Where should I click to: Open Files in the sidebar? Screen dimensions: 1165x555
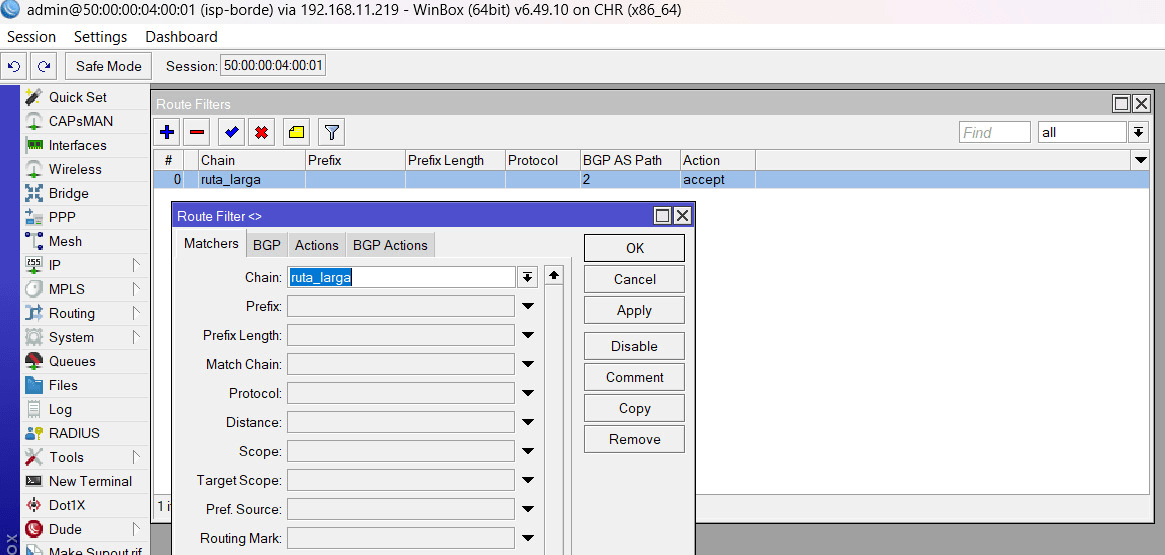click(63, 385)
